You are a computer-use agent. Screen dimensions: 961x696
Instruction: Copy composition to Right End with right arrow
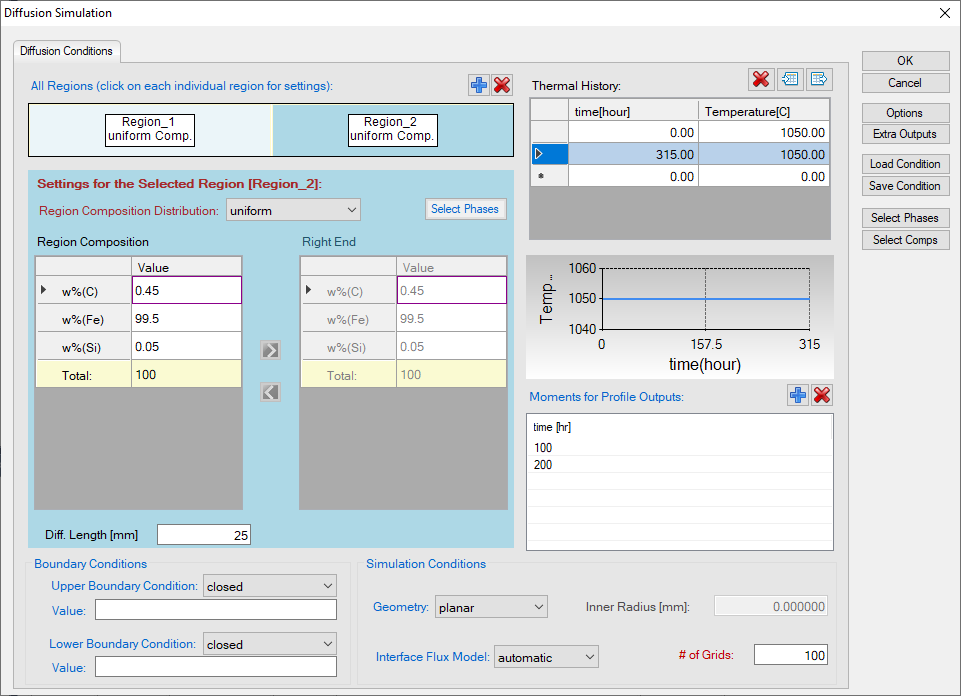pos(270,350)
